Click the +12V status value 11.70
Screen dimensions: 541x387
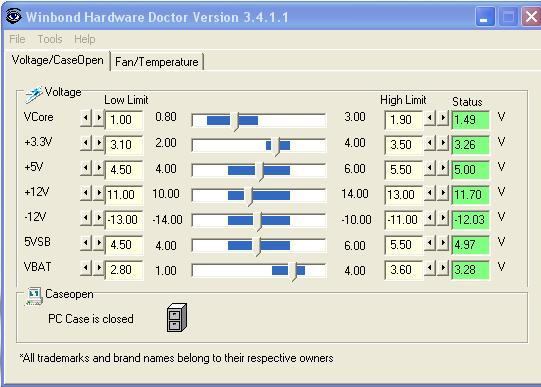pyautogui.click(x=471, y=195)
